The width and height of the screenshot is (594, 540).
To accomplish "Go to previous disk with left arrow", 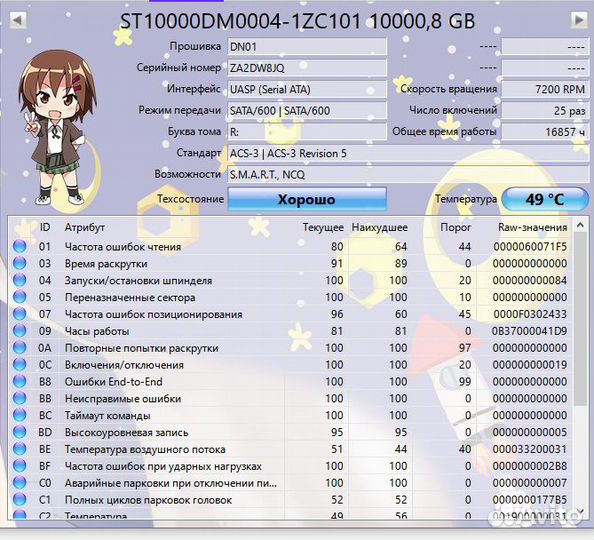I will (x=18, y=20).
